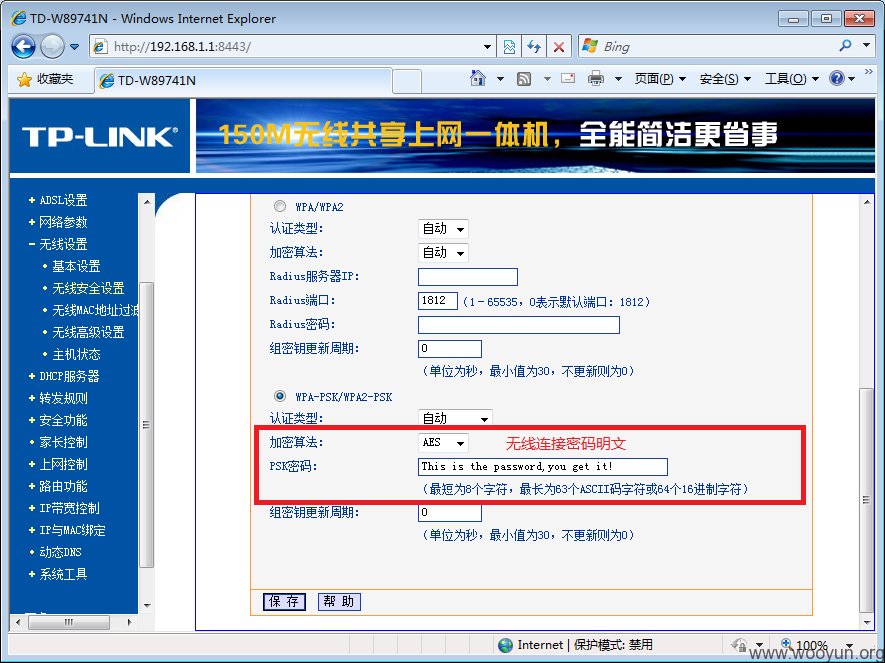Image resolution: width=885 pixels, height=663 pixels.
Task: Click the Radius服务器IP input field
Action: point(468,276)
